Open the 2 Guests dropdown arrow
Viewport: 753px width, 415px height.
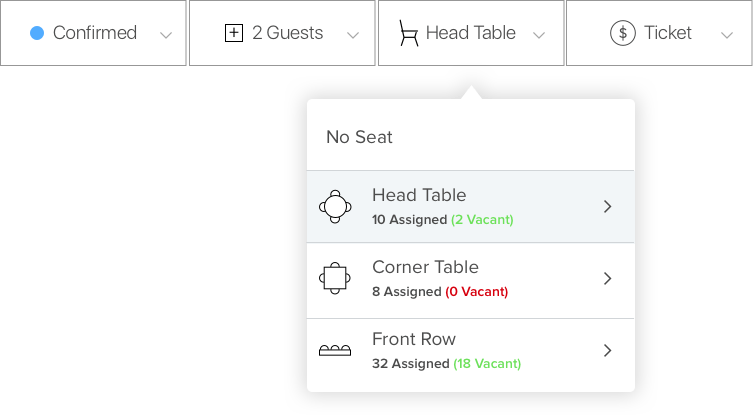[x=353, y=35]
